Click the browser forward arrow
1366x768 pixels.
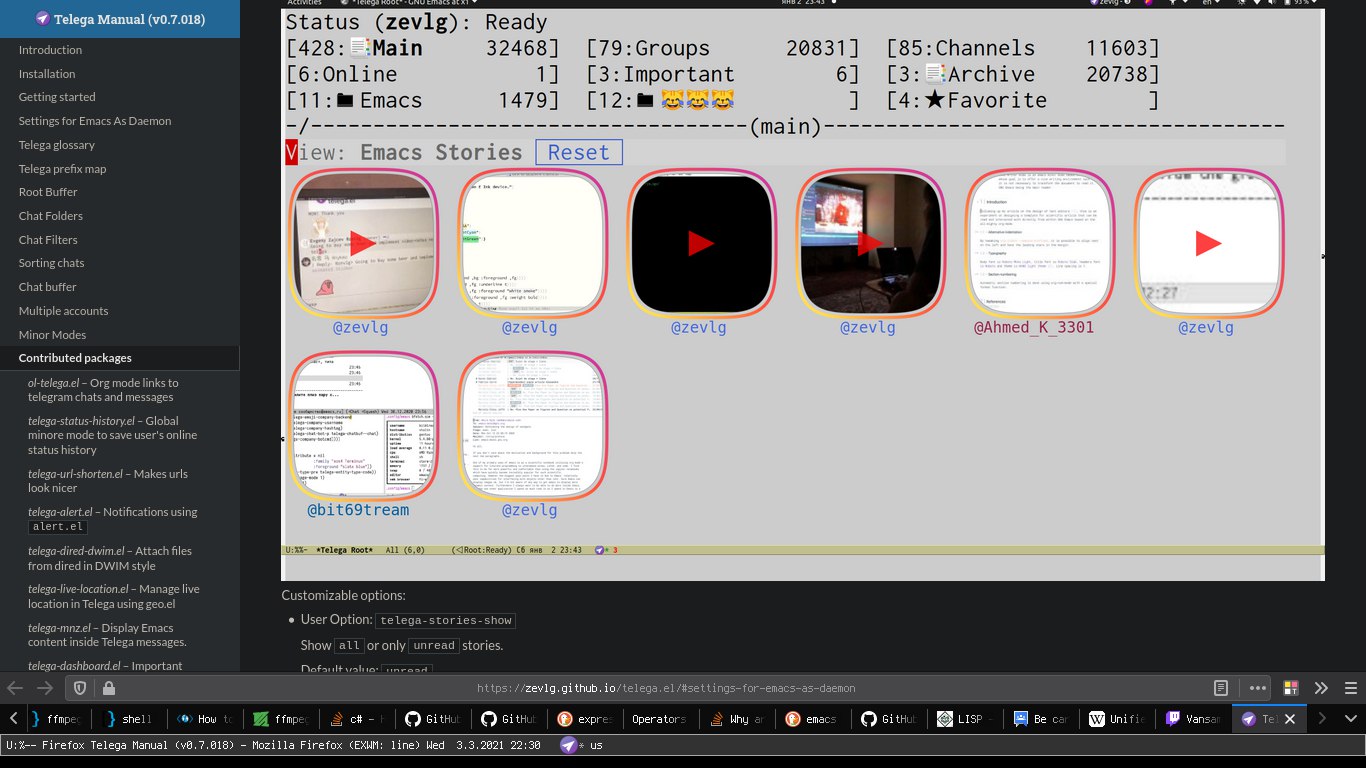pyautogui.click(x=45, y=688)
